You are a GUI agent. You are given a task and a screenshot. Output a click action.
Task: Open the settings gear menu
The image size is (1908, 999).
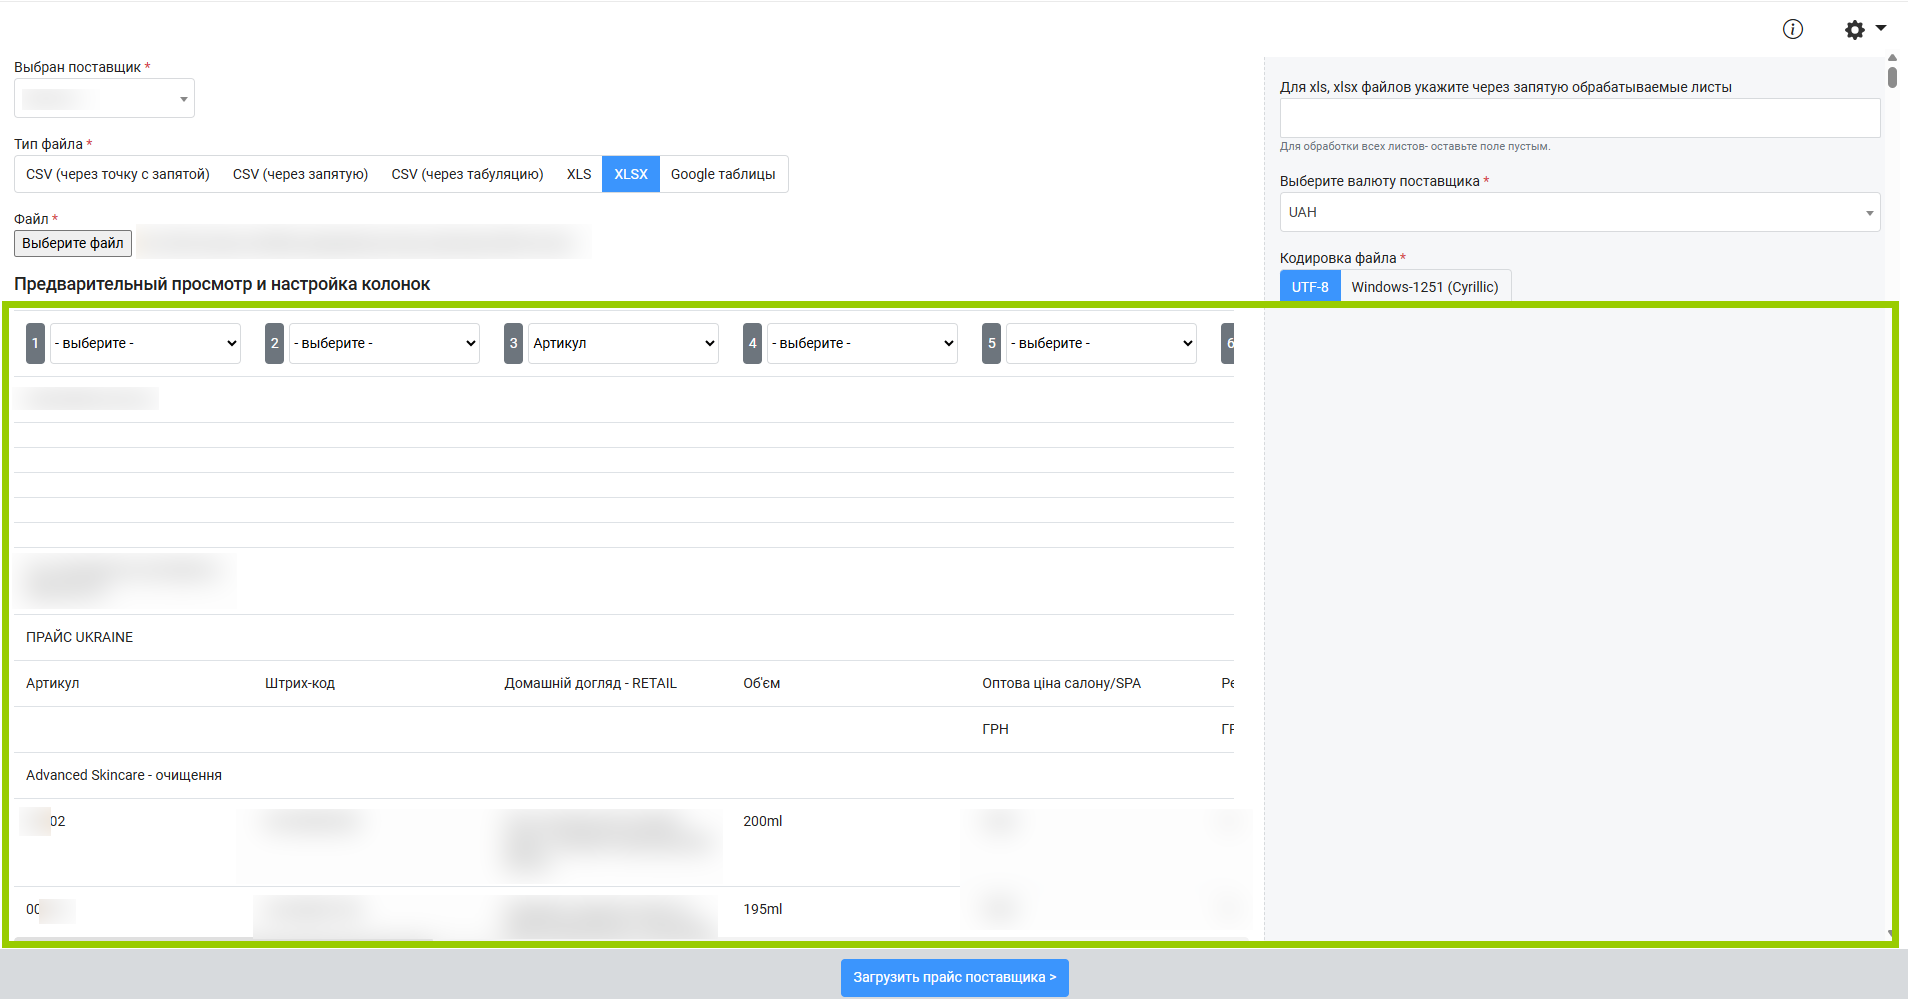1863,29
